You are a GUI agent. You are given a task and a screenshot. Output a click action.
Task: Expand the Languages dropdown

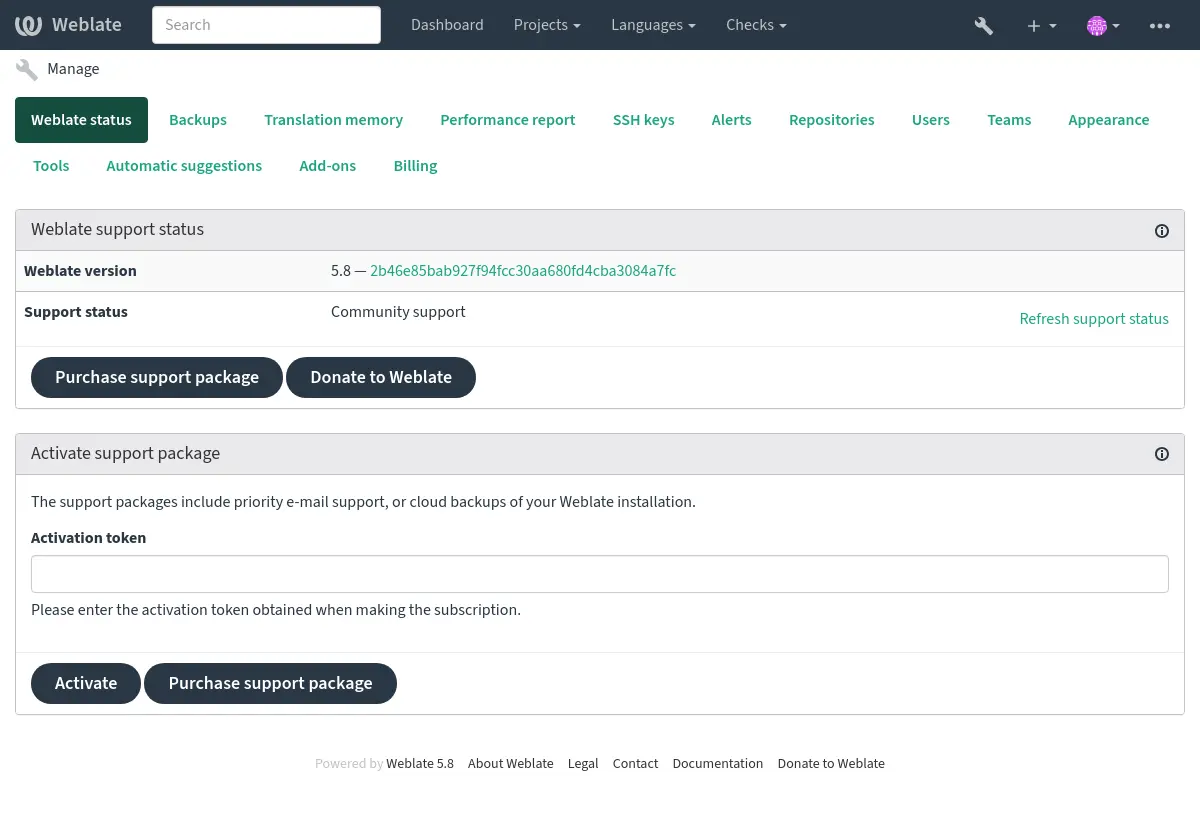pyautogui.click(x=653, y=25)
